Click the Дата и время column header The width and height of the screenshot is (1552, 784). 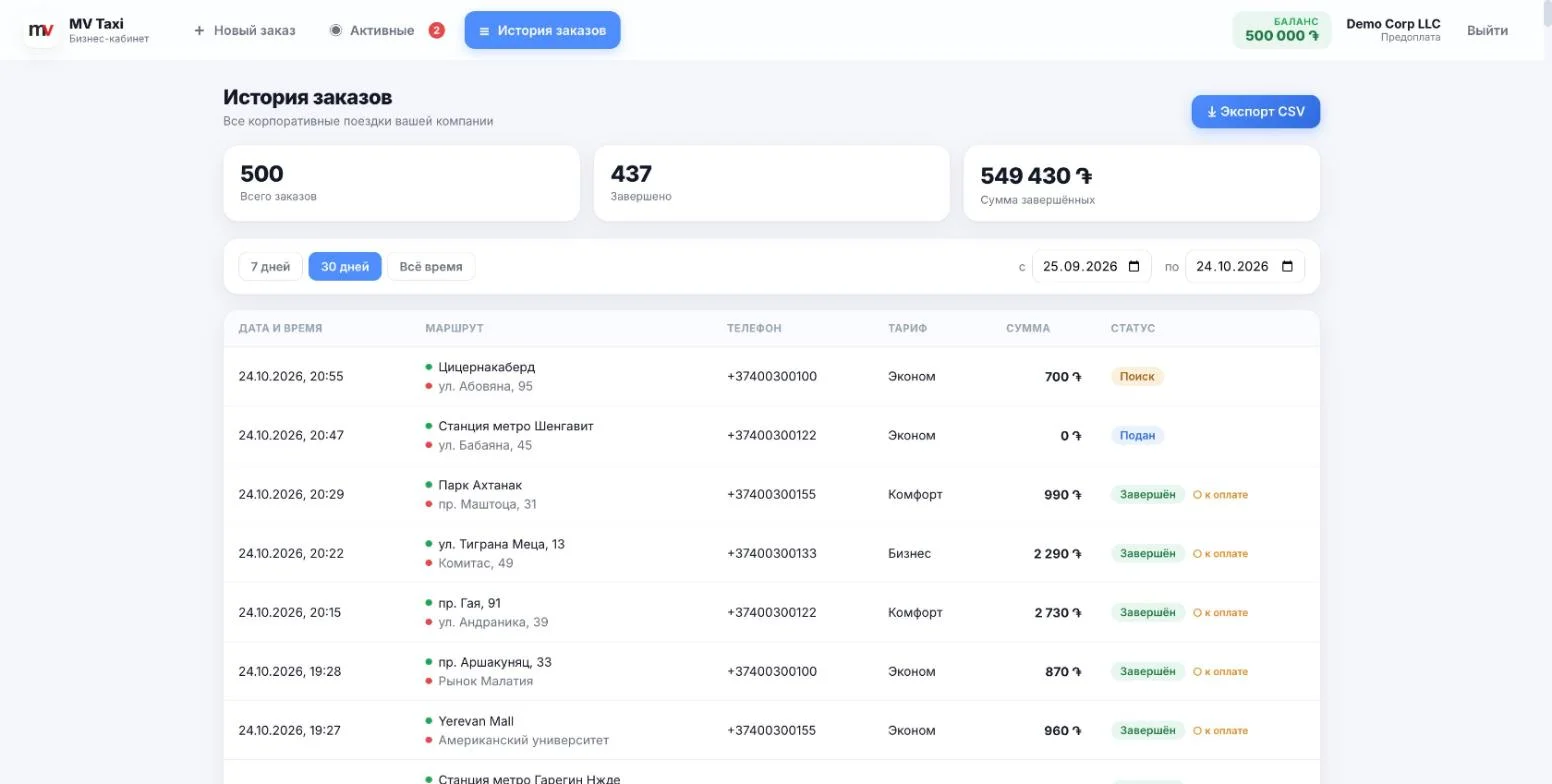[x=280, y=328]
